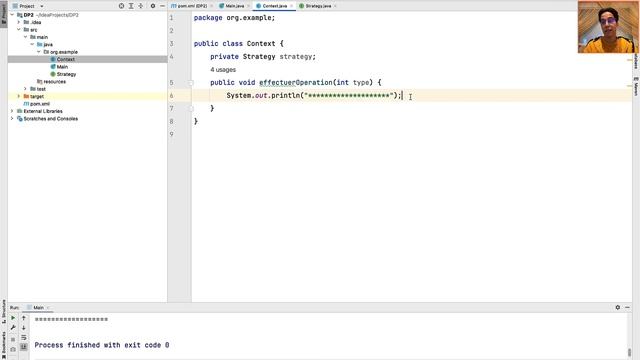
Task: Rerun Main with green play icon
Action: (x=13, y=318)
